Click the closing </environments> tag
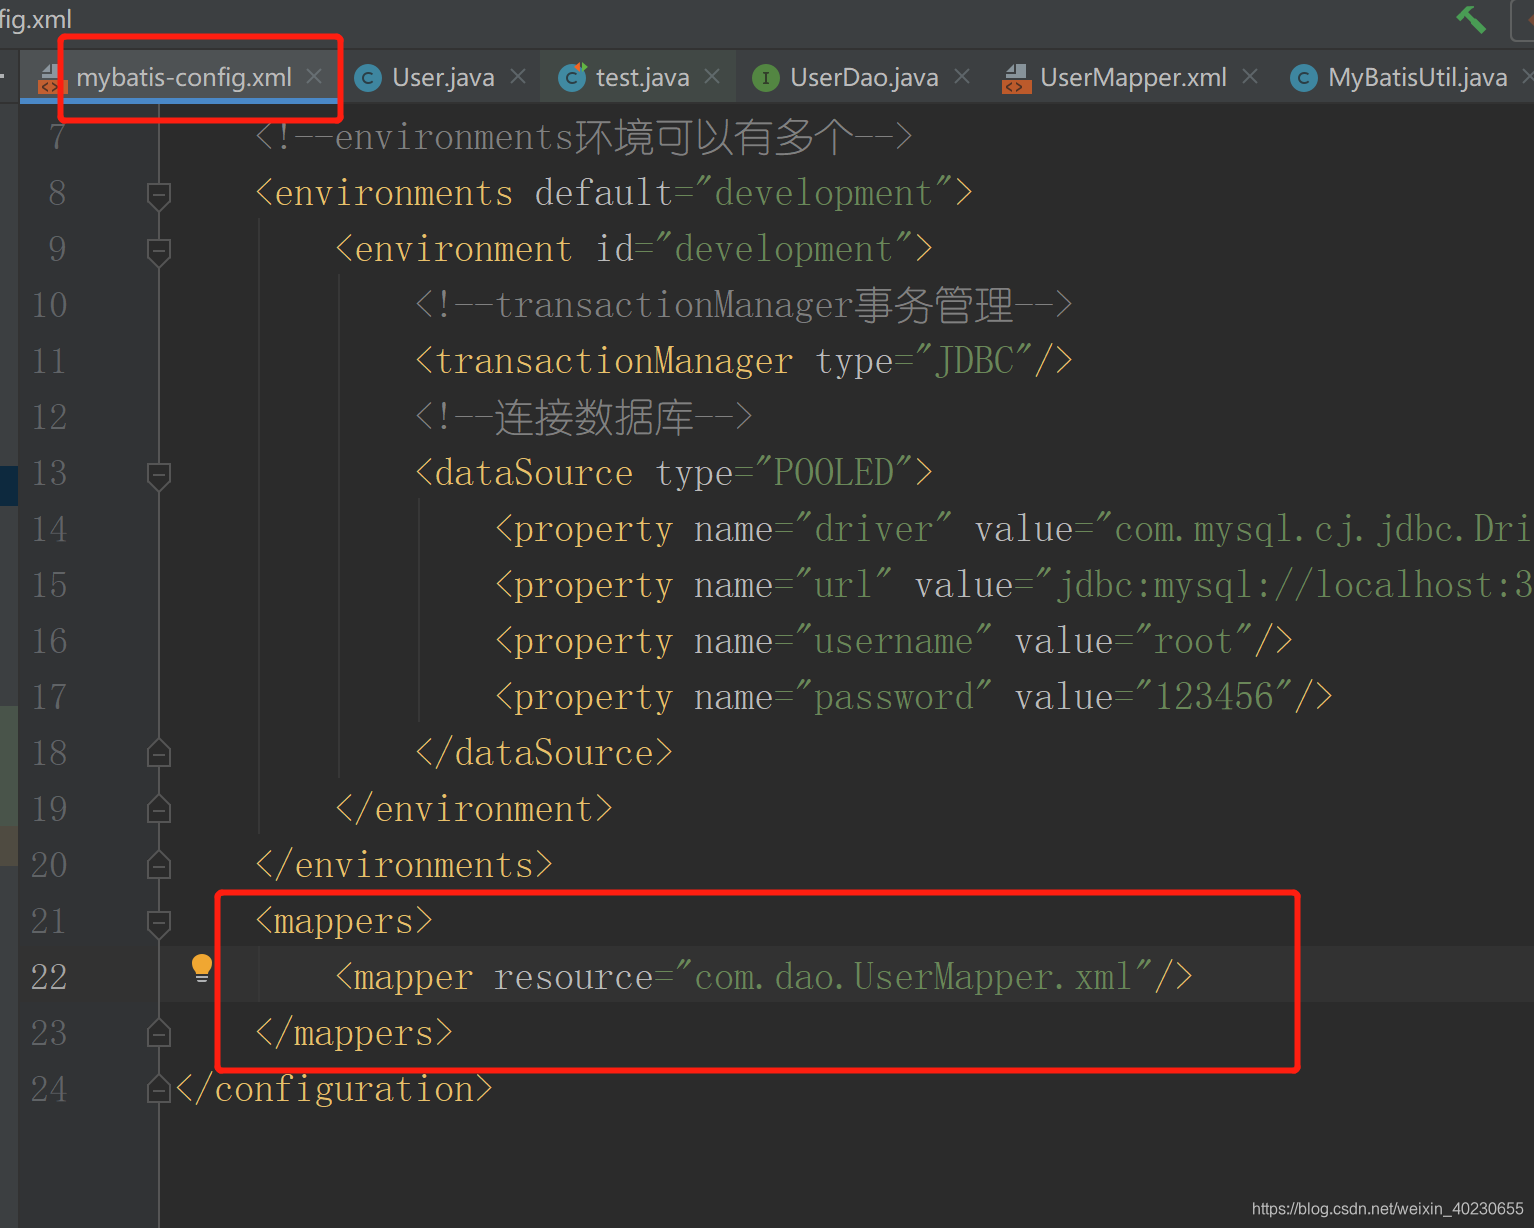1534x1228 pixels. (404, 865)
